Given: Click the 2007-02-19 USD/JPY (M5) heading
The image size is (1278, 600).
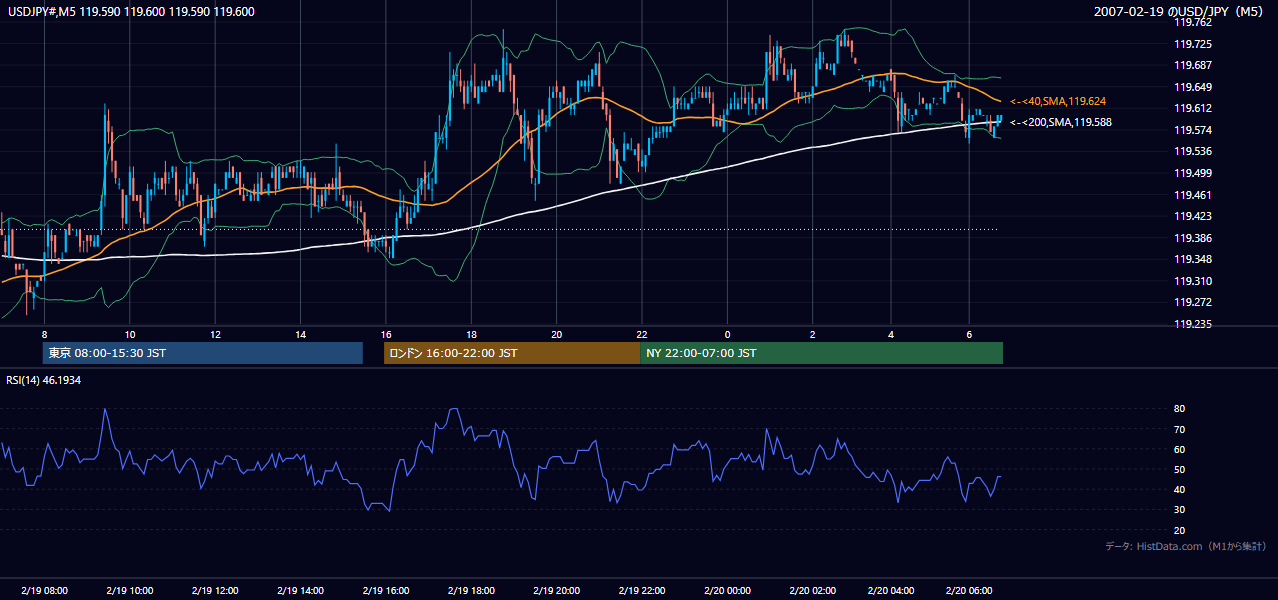Looking at the screenshot, I should pos(1180,12).
